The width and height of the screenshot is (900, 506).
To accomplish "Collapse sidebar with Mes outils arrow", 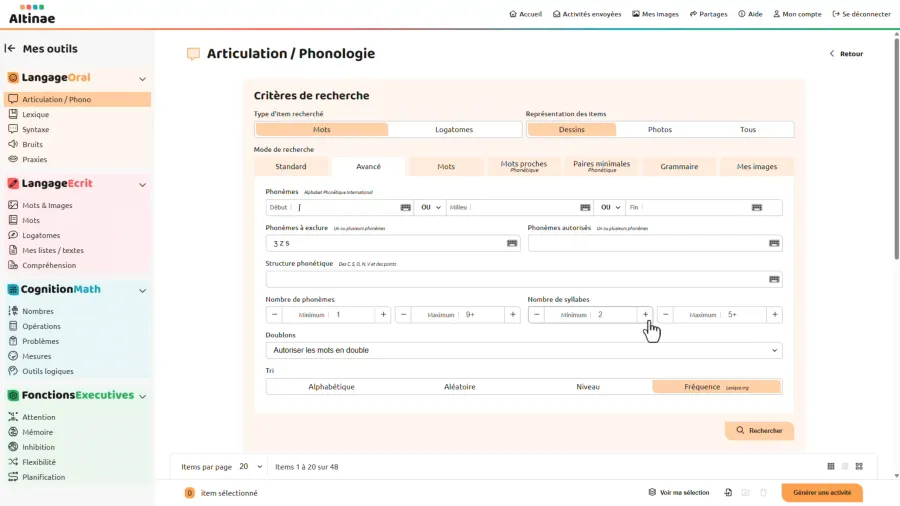I will click(x=10, y=48).
